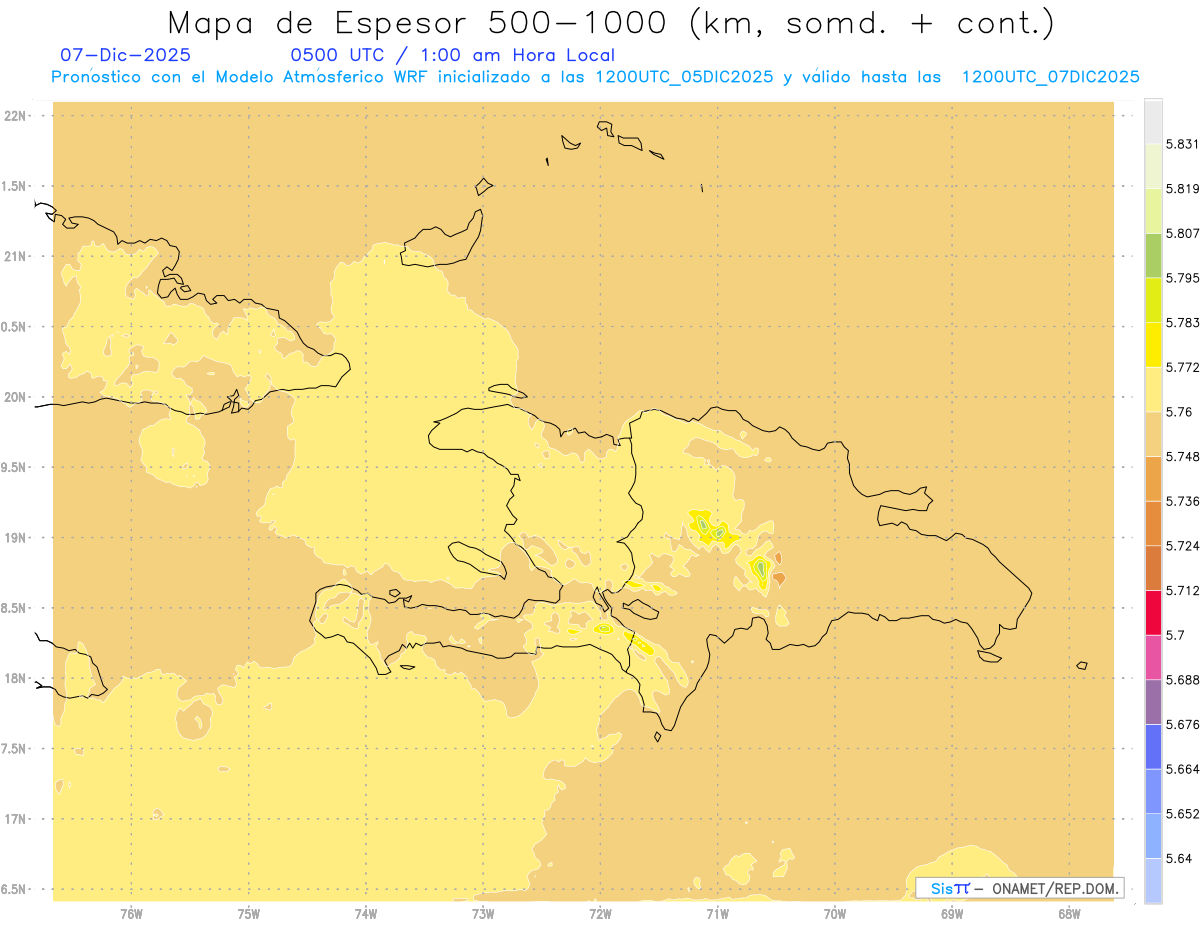Click the green legend band between 5.795 and 5.807
This screenshot has width=1200, height=927.
click(1153, 255)
